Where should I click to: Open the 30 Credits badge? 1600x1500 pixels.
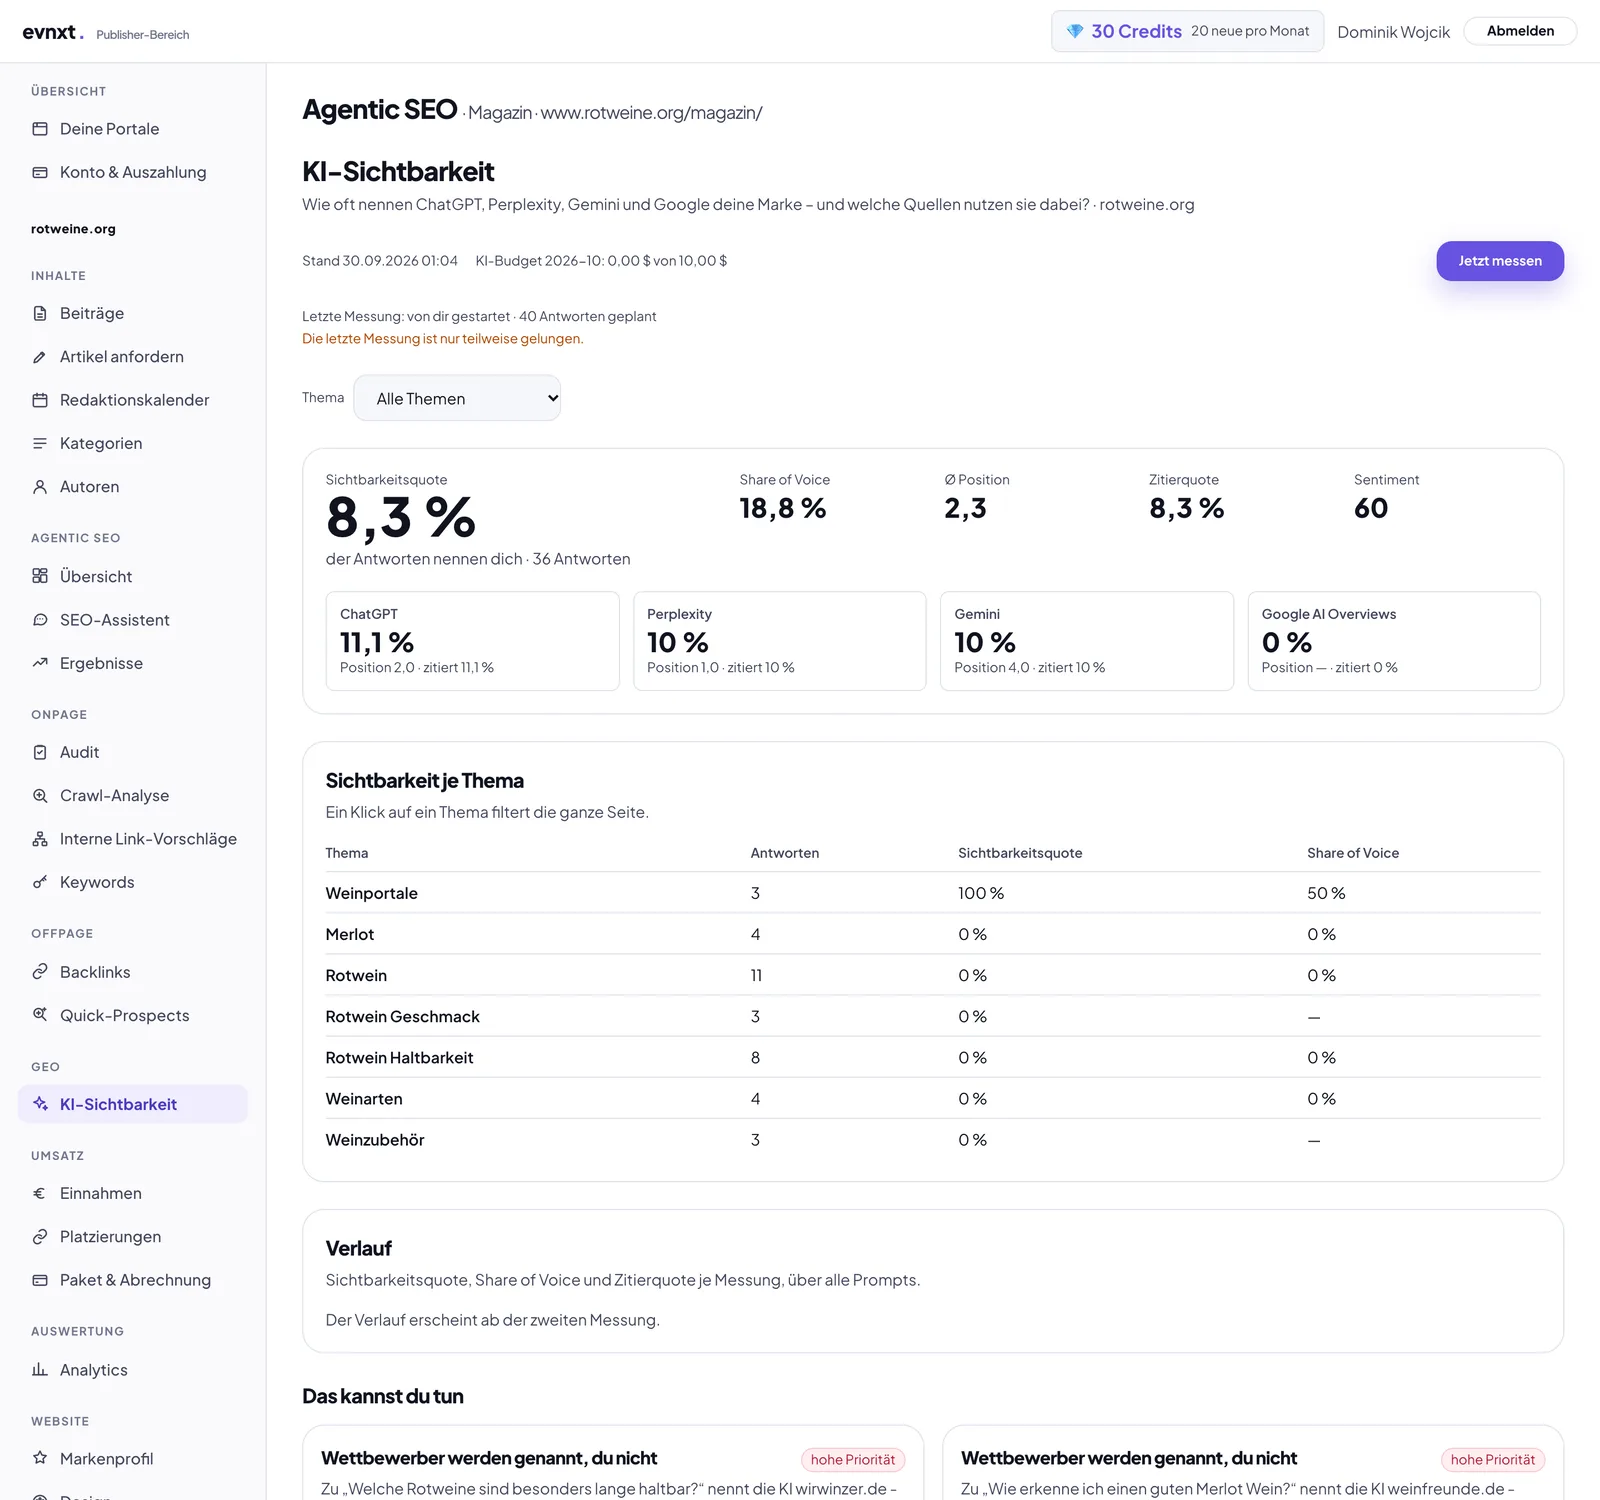pos(1187,31)
